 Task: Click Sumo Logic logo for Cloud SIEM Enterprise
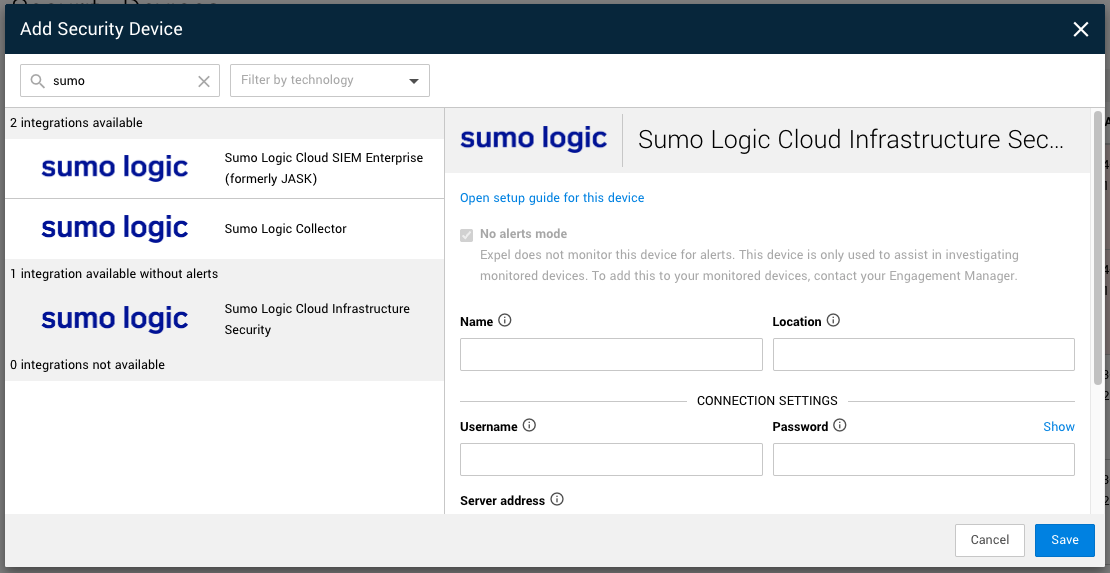click(115, 168)
